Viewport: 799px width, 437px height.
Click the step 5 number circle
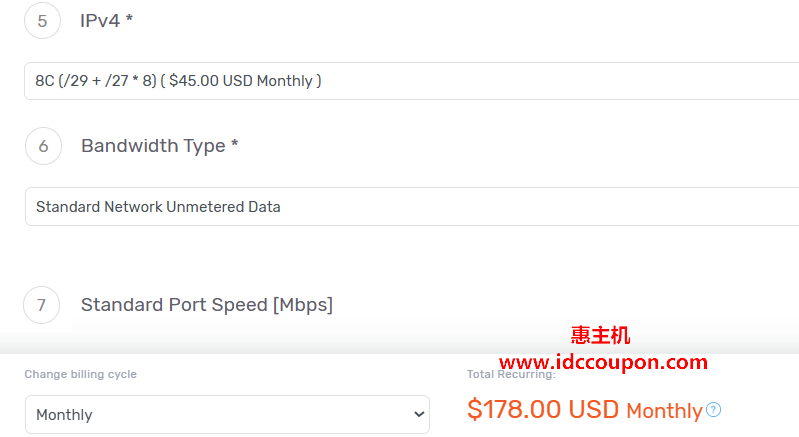(x=42, y=20)
